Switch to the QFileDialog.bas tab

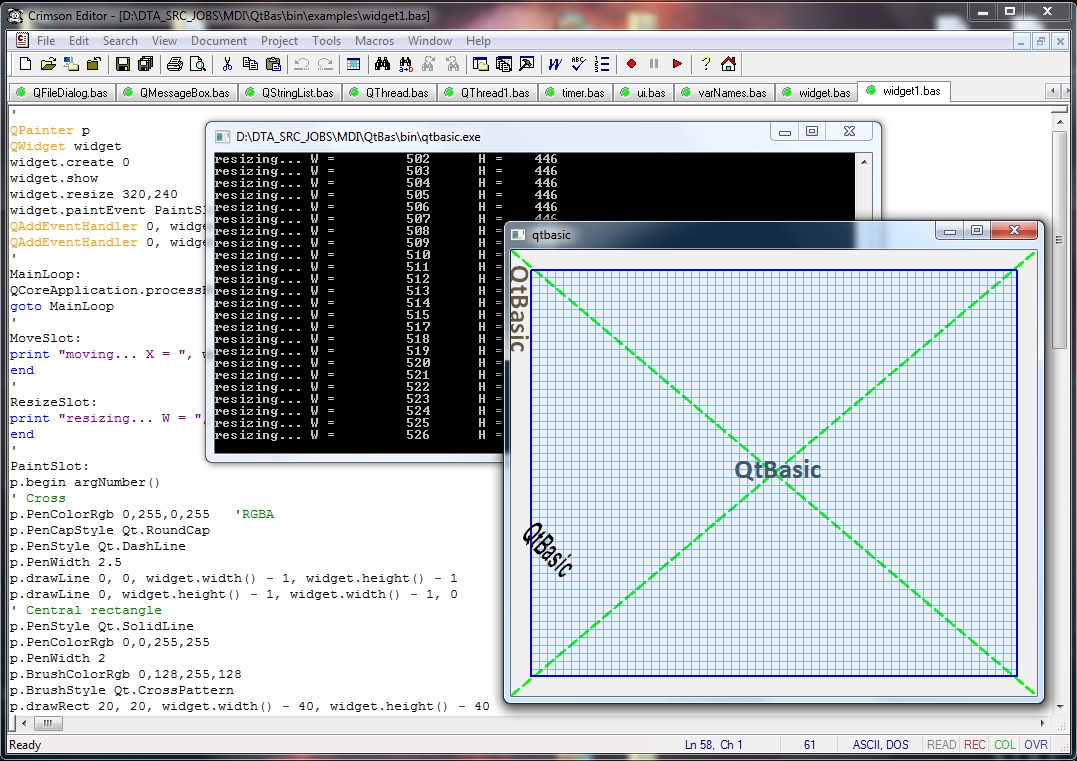(x=62, y=93)
